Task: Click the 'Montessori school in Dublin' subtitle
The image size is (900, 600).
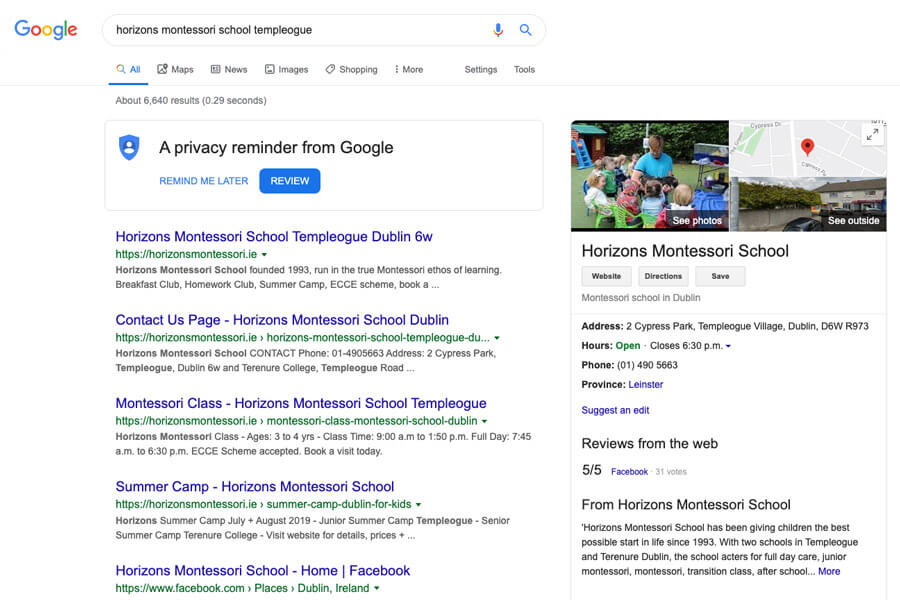Action: tap(641, 298)
